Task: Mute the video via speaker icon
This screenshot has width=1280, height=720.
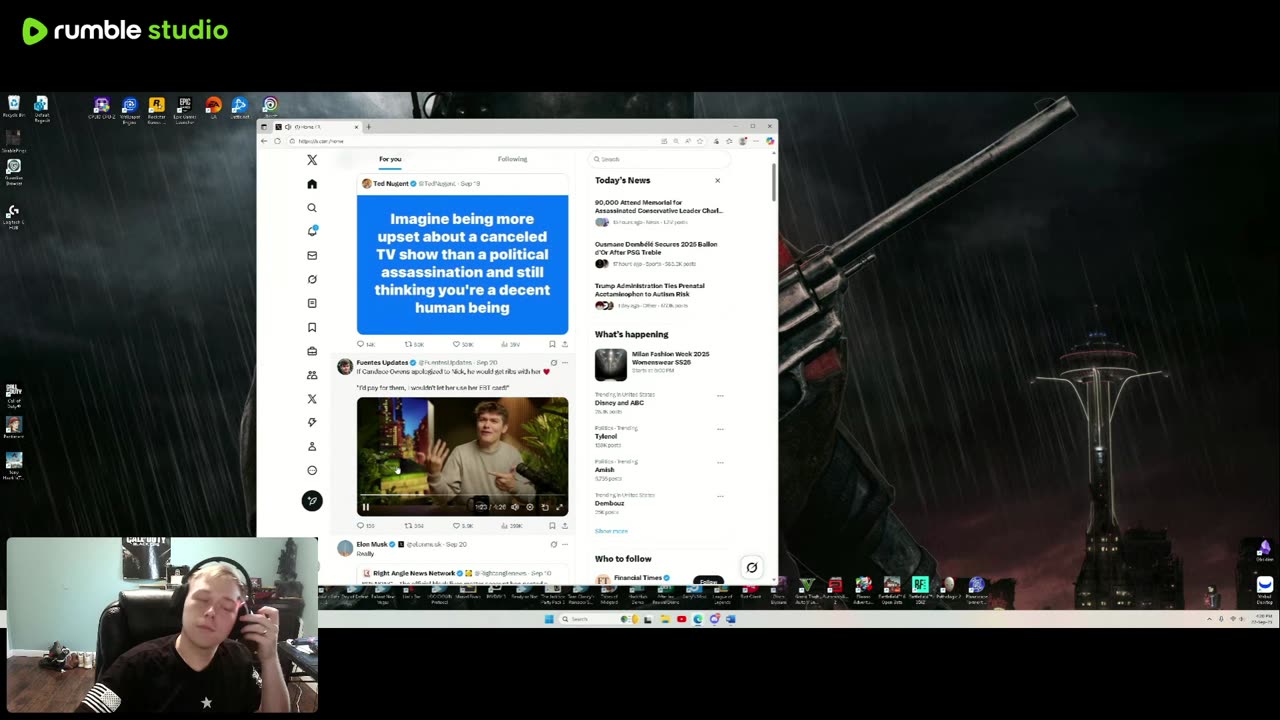Action: [515, 507]
